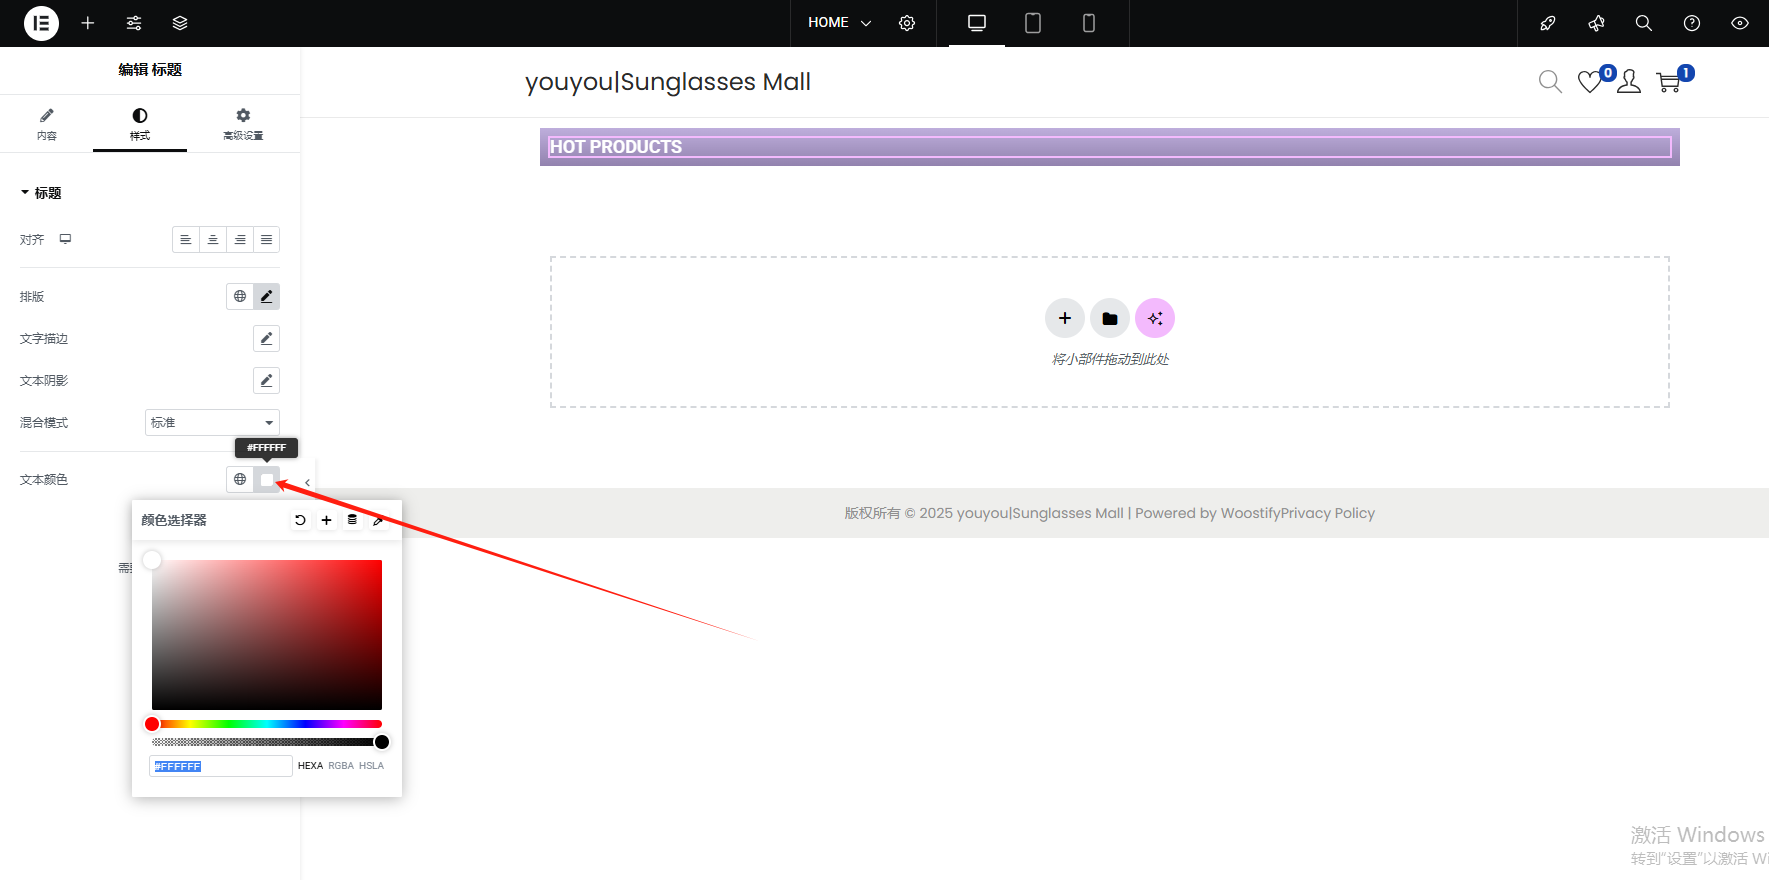Toggle the preview eye icon
The image size is (1769, 880).
1740,23
